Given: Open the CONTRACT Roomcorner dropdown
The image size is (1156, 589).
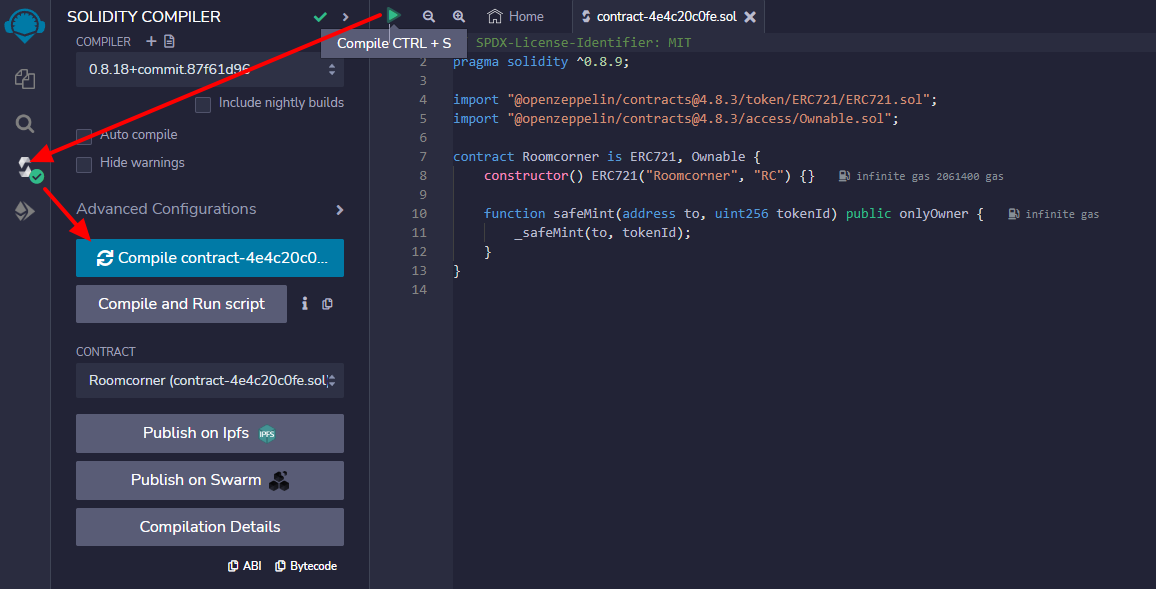Looking at the screenshot, I should click(x=210, y=380).
